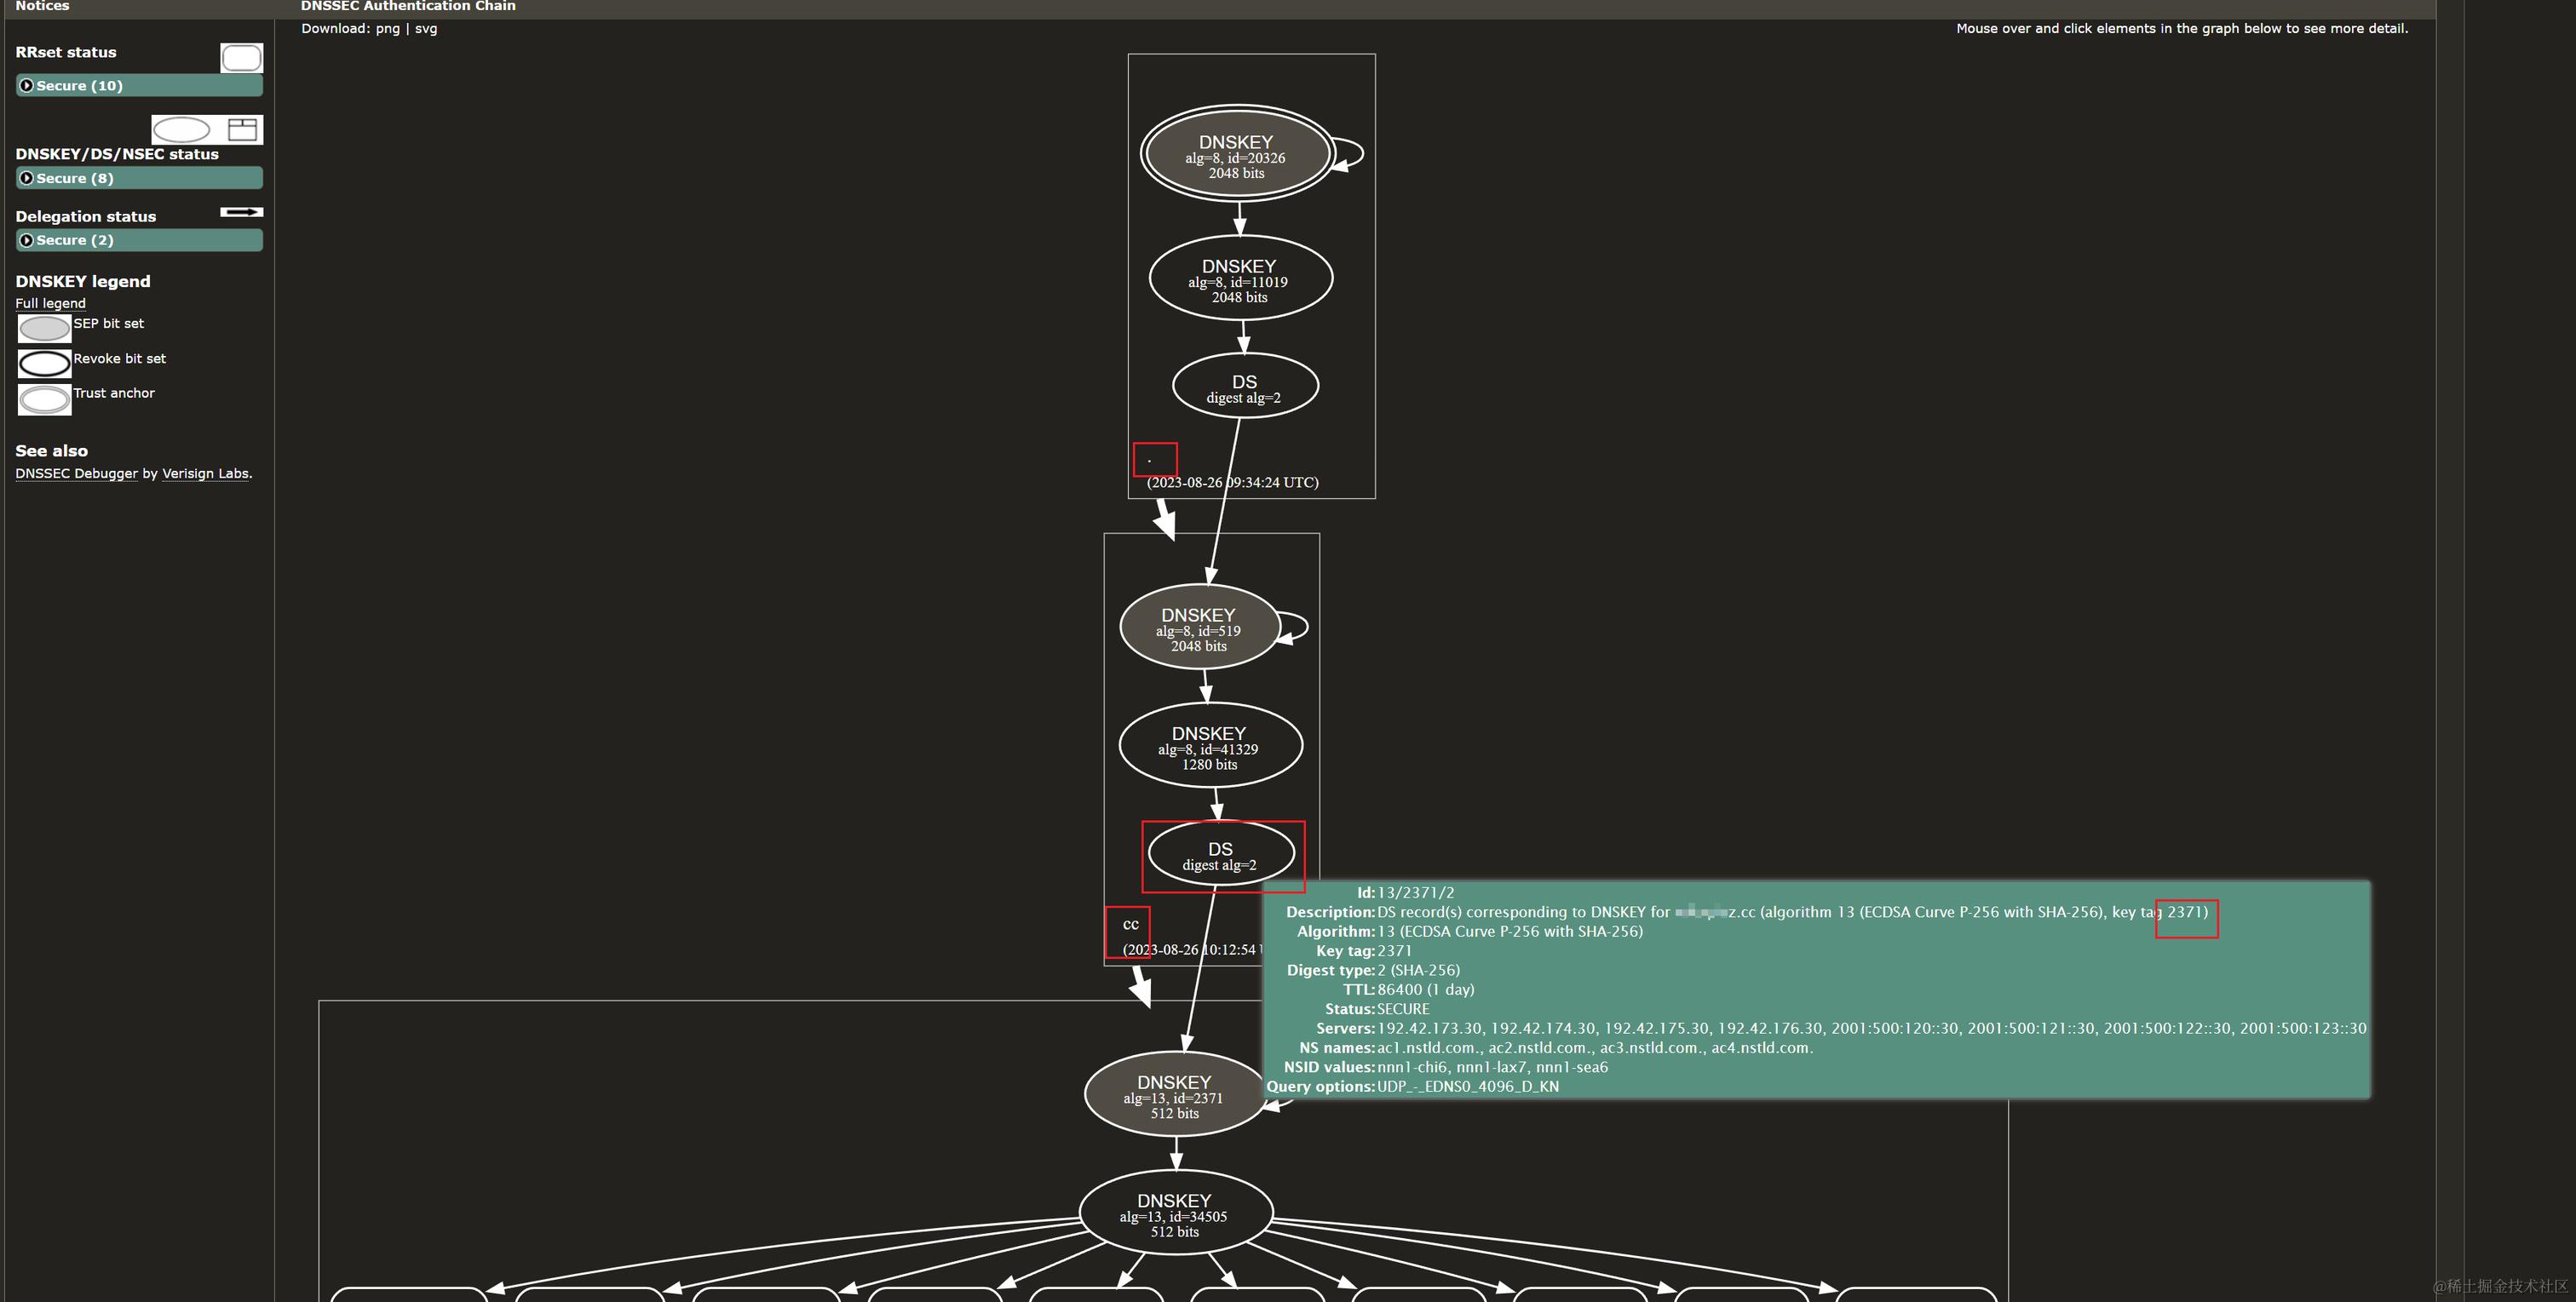Click the SEP bit set legend swatch
This screenshot has height=1302, width=2576.
pos(44,329)
